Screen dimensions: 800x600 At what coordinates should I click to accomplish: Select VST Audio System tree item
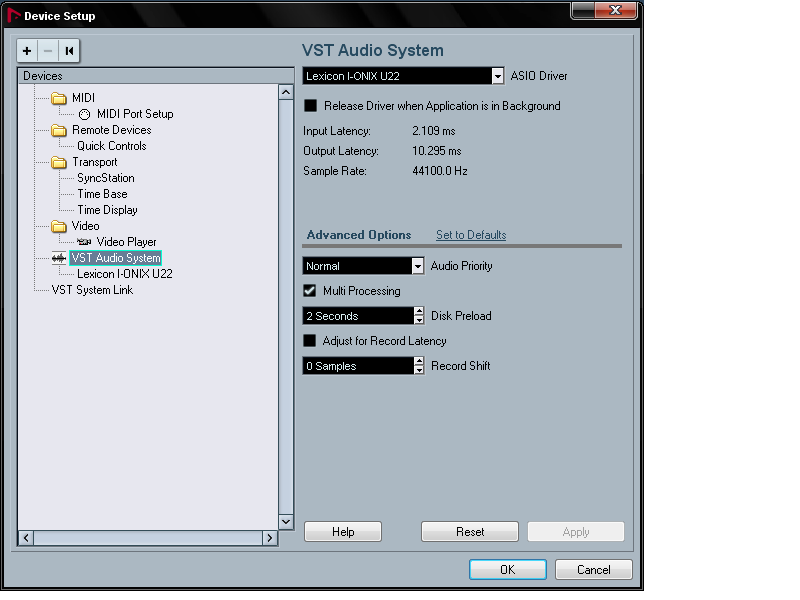tap(116, 258)
